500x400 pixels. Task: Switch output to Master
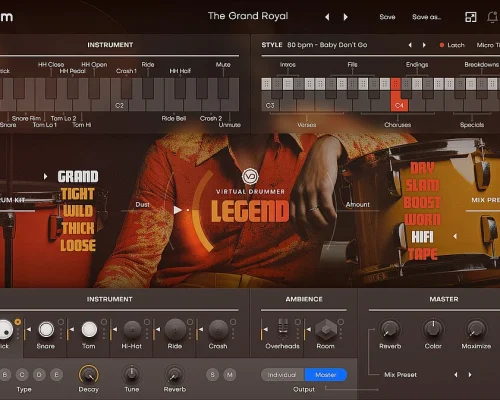pos(326,375)
